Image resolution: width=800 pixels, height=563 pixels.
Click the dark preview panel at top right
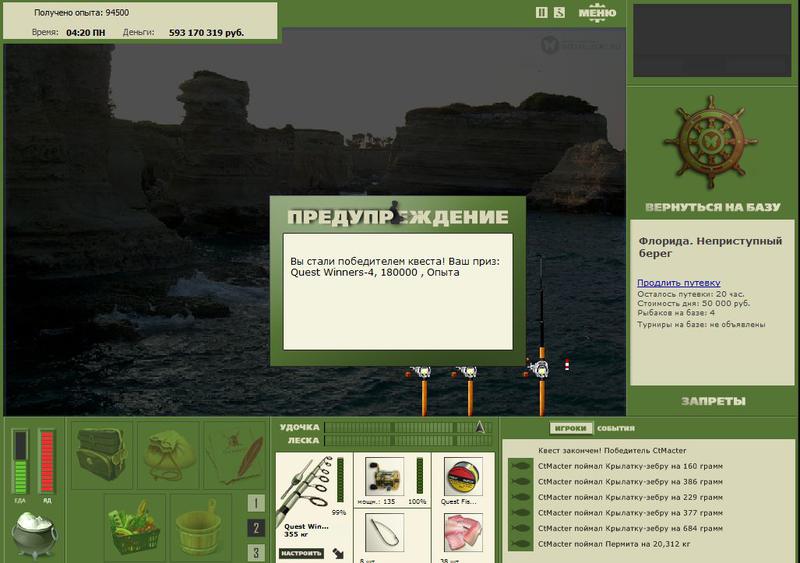712,40
